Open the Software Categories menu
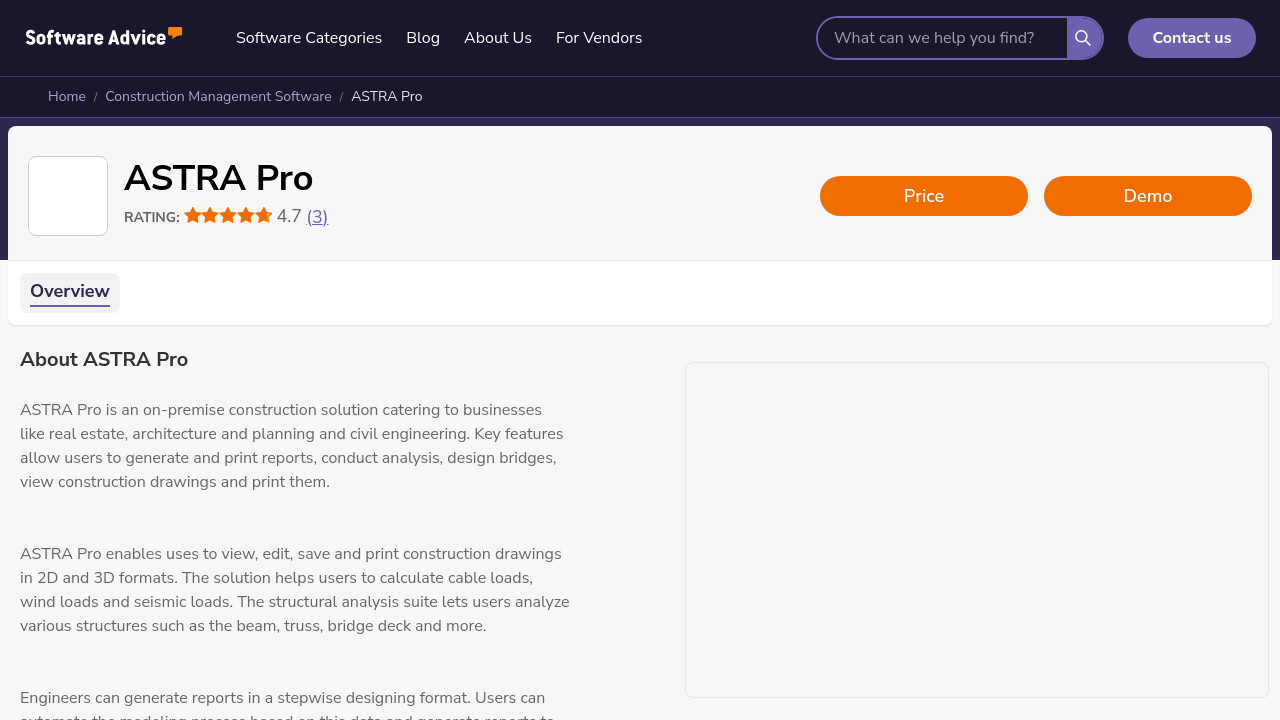 [x=309, y=38]
